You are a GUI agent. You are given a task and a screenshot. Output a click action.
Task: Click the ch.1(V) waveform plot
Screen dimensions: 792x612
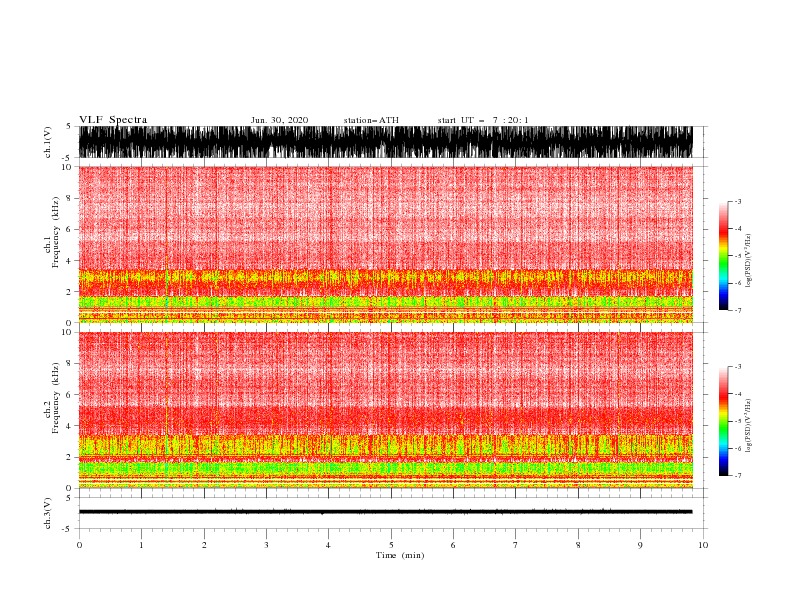pyautogui.click(x=386, y=142)
